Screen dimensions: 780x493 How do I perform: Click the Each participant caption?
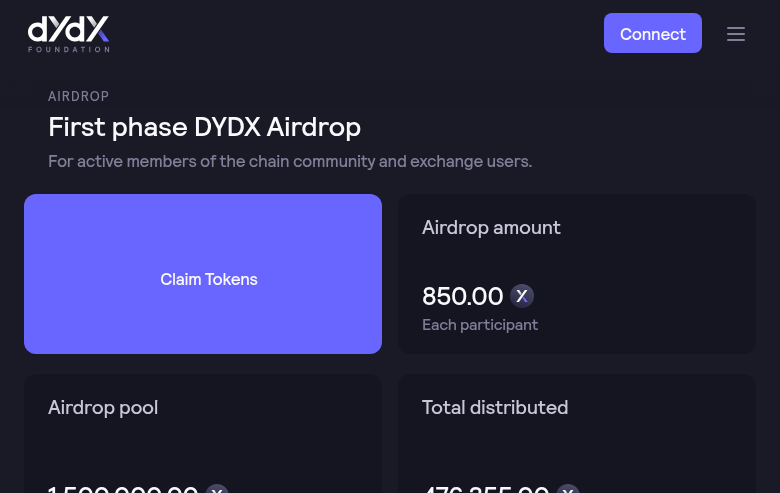tap(480, 324)
